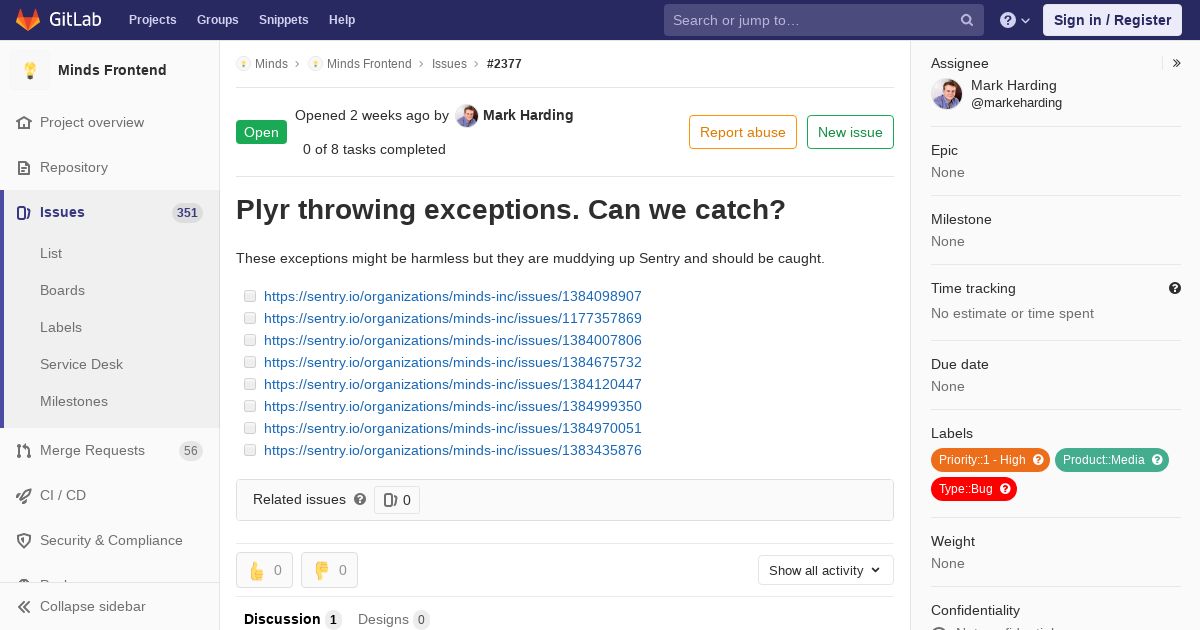Click the Issues sidebar icon

coord(24,213)
